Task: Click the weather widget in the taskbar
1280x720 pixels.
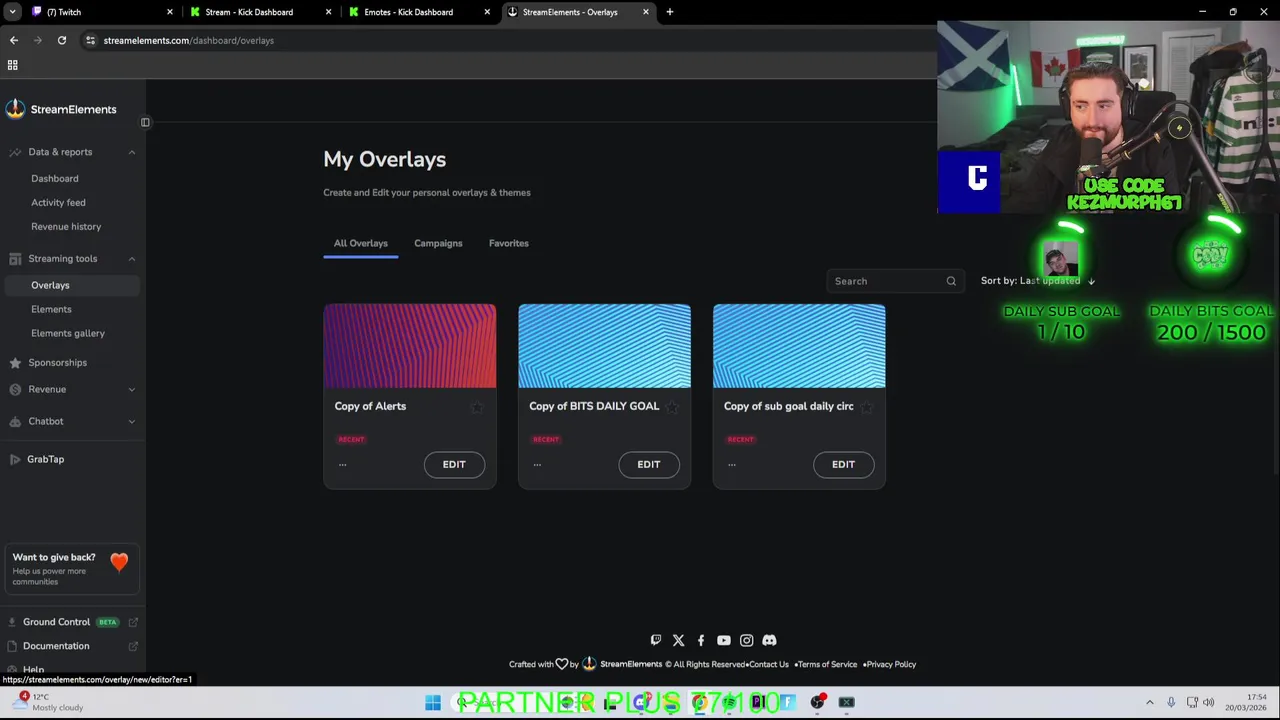Action: coord(48,702)
